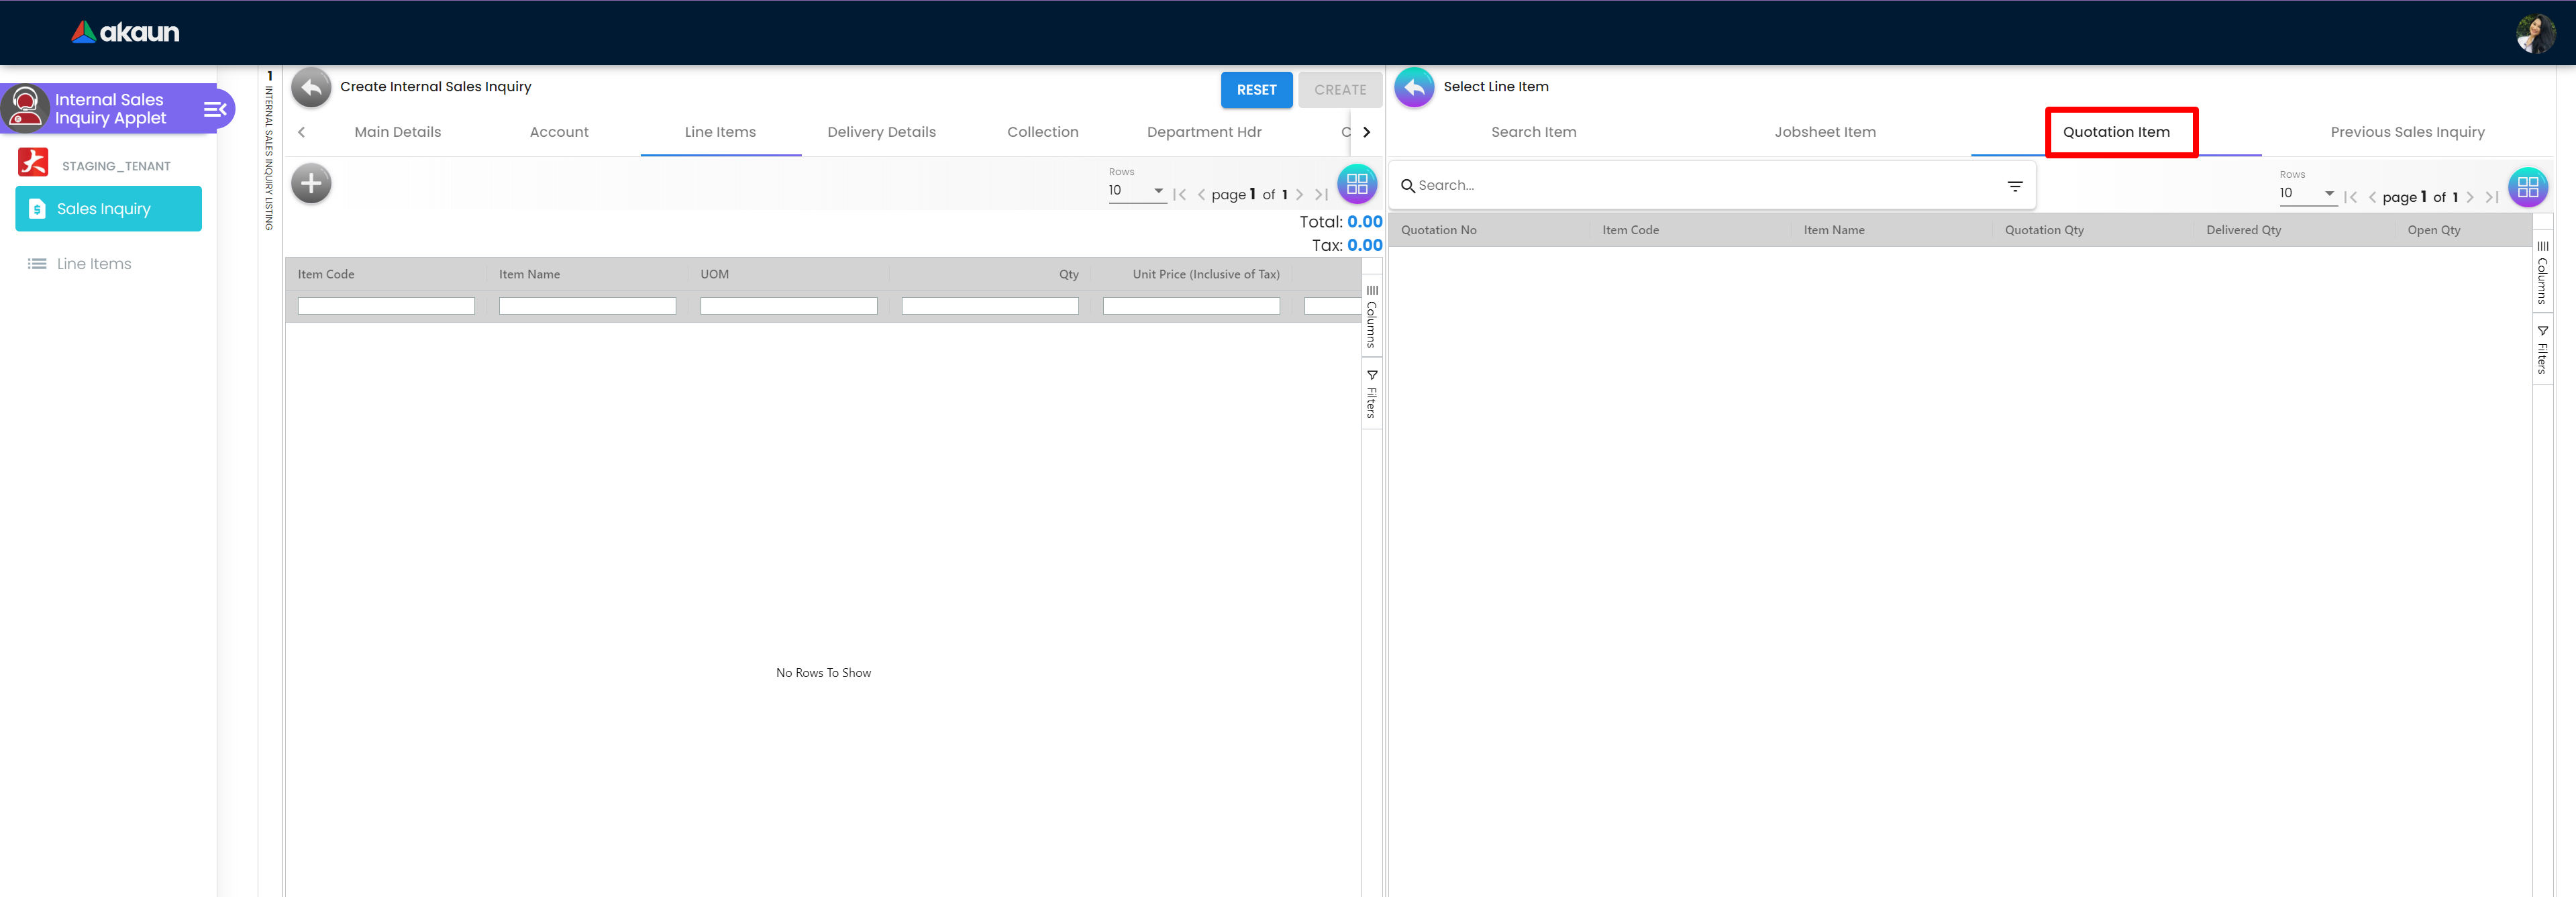Open the Columns side panel in the Line Items grid
Image resolution: width=2576 pixels, height=897 pixels.
pyautogui.click(x=1372, y=316)
